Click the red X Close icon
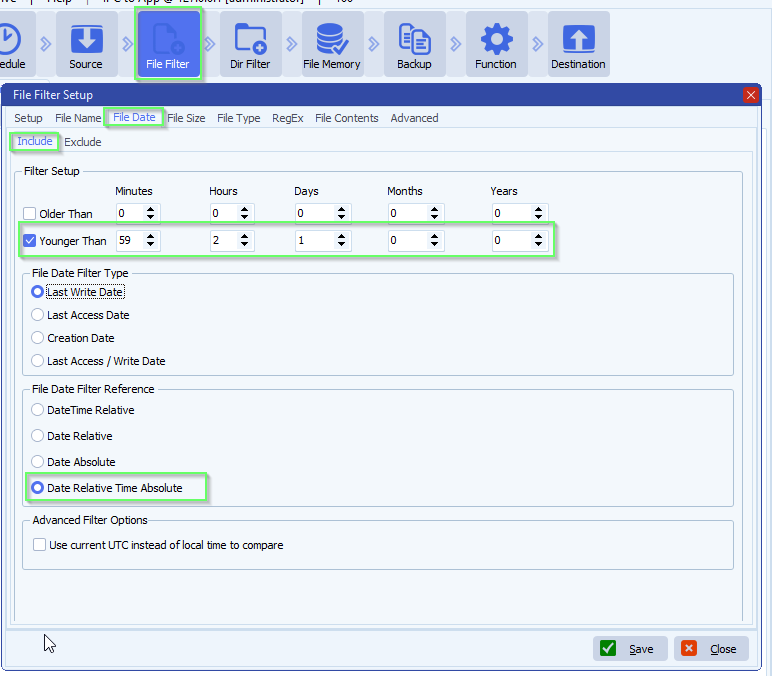This screenshot has height=676, width=772. [x=689, y=648]
